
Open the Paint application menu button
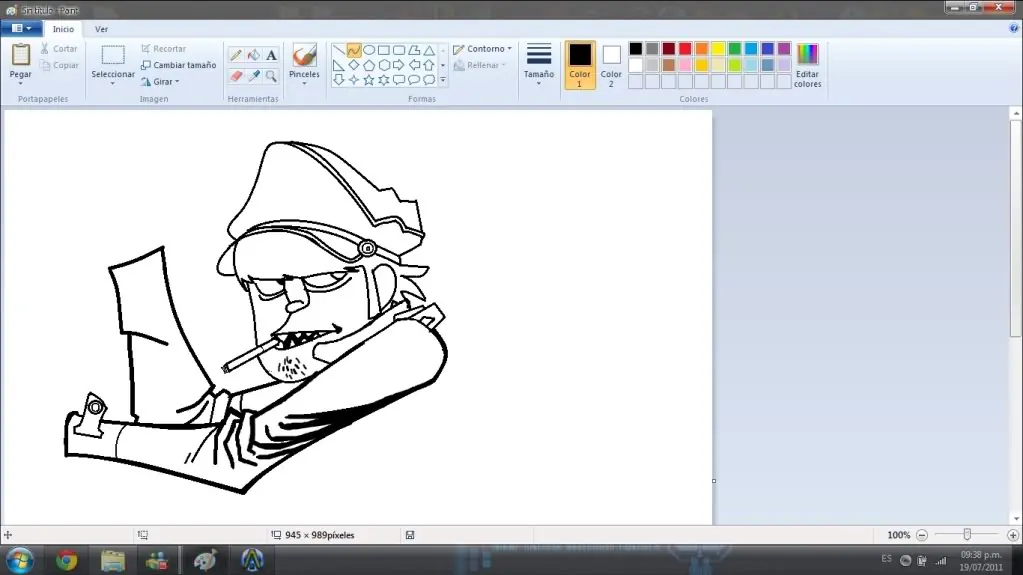coord(22,28)
